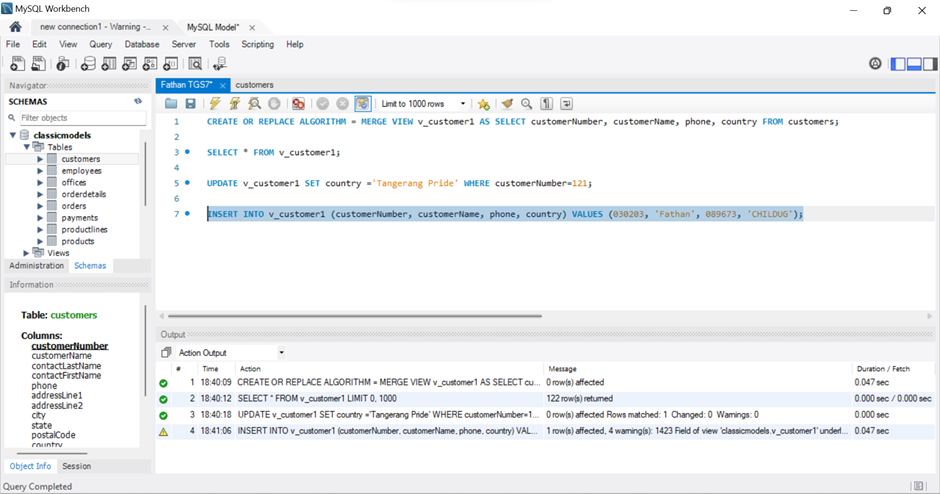
Task: Select output row 4 INSERT warning entry
Action: point(545,431)
